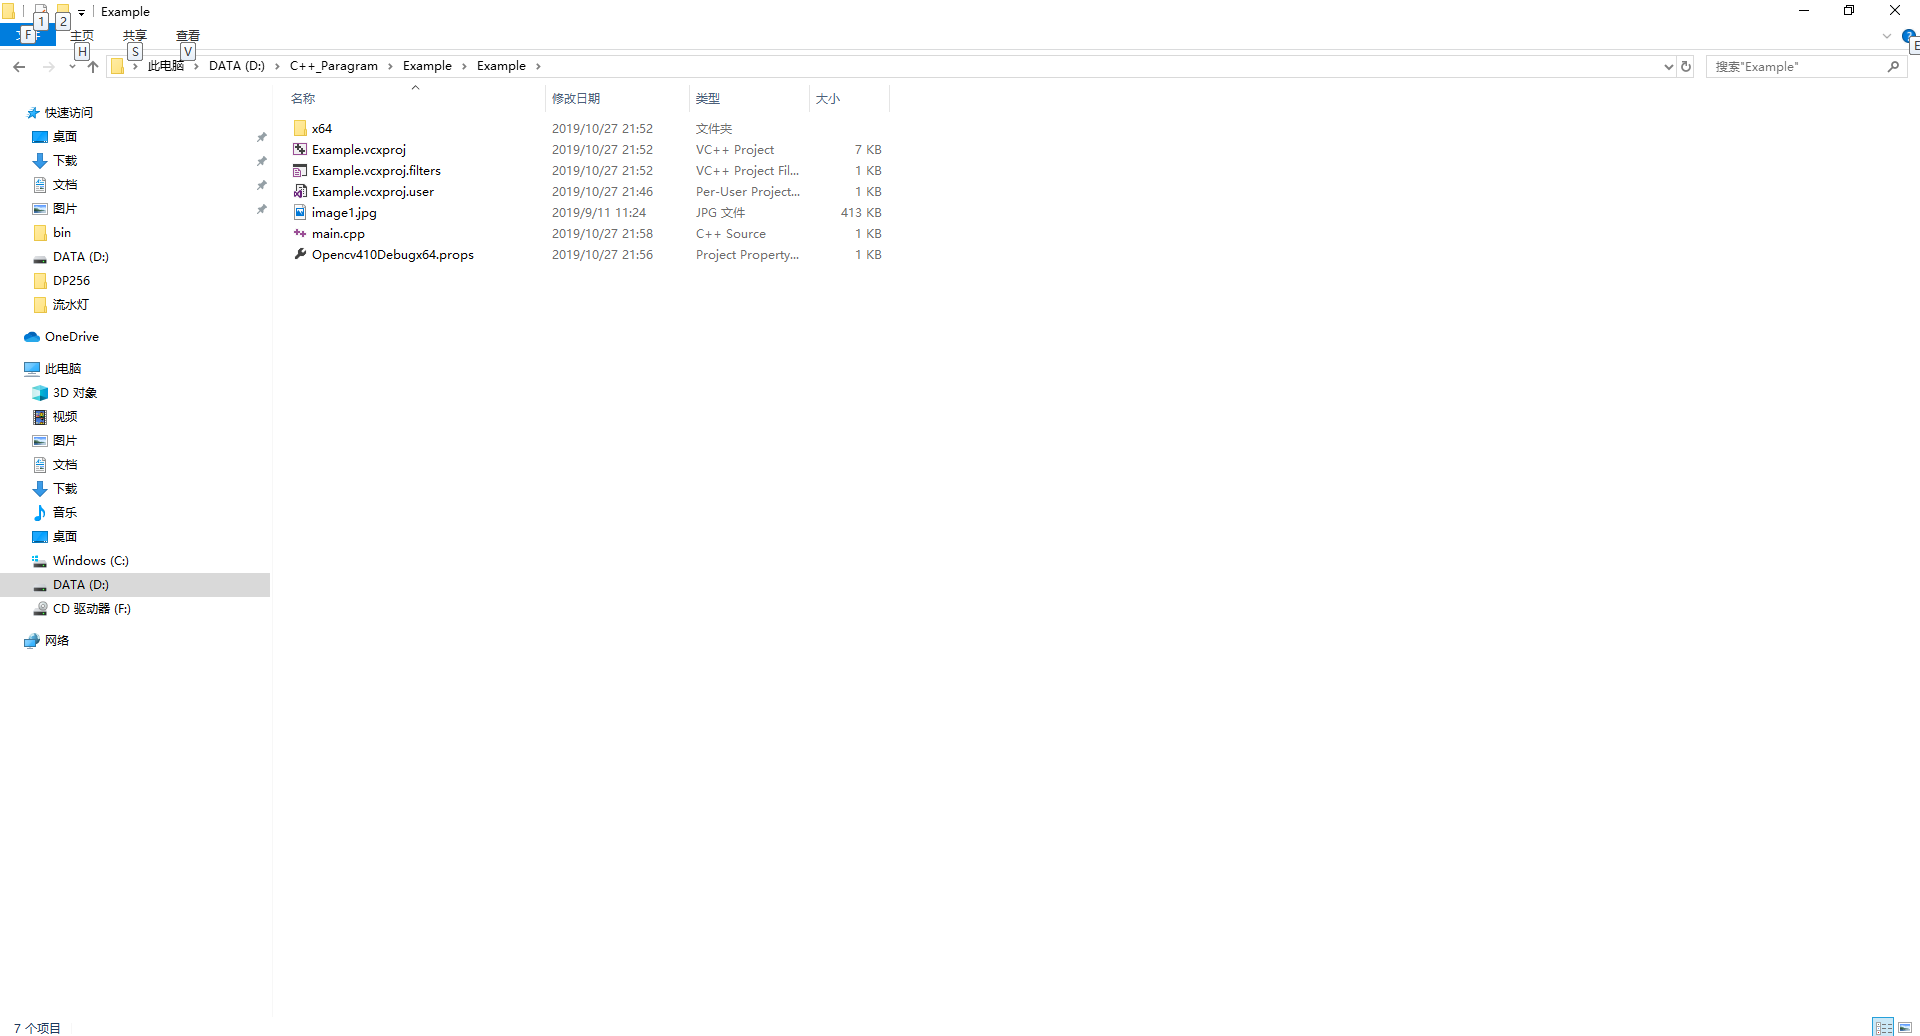Unpin 桌面 from quick access
The height and width of the screenshot is (1036, 1920).
261,136
